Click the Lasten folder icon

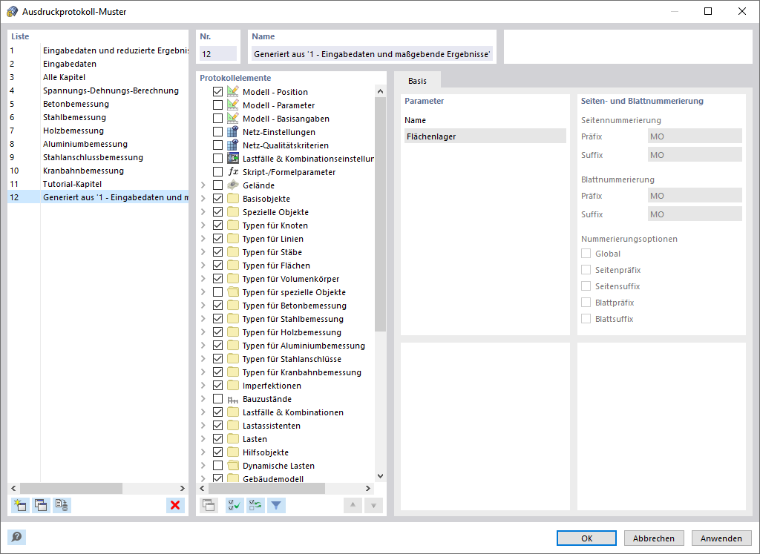pos(233,439)
